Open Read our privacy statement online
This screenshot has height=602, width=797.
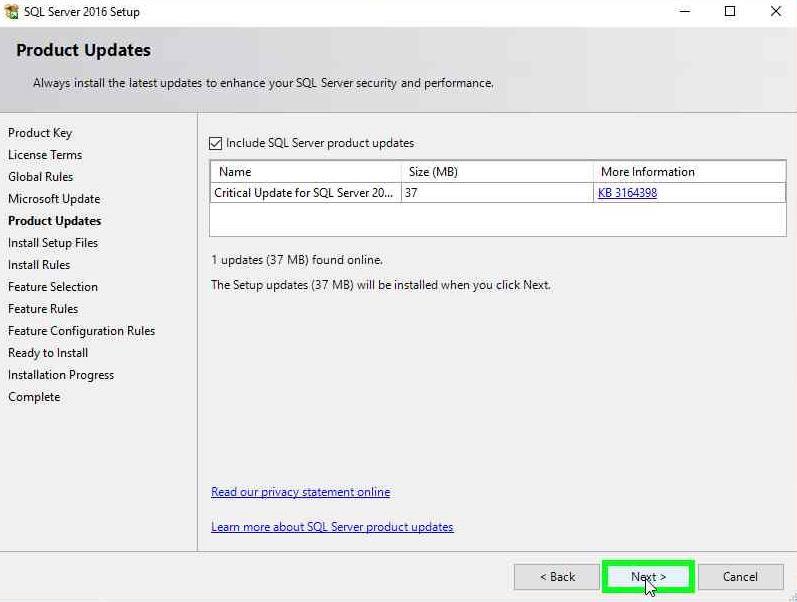point(300,492)
